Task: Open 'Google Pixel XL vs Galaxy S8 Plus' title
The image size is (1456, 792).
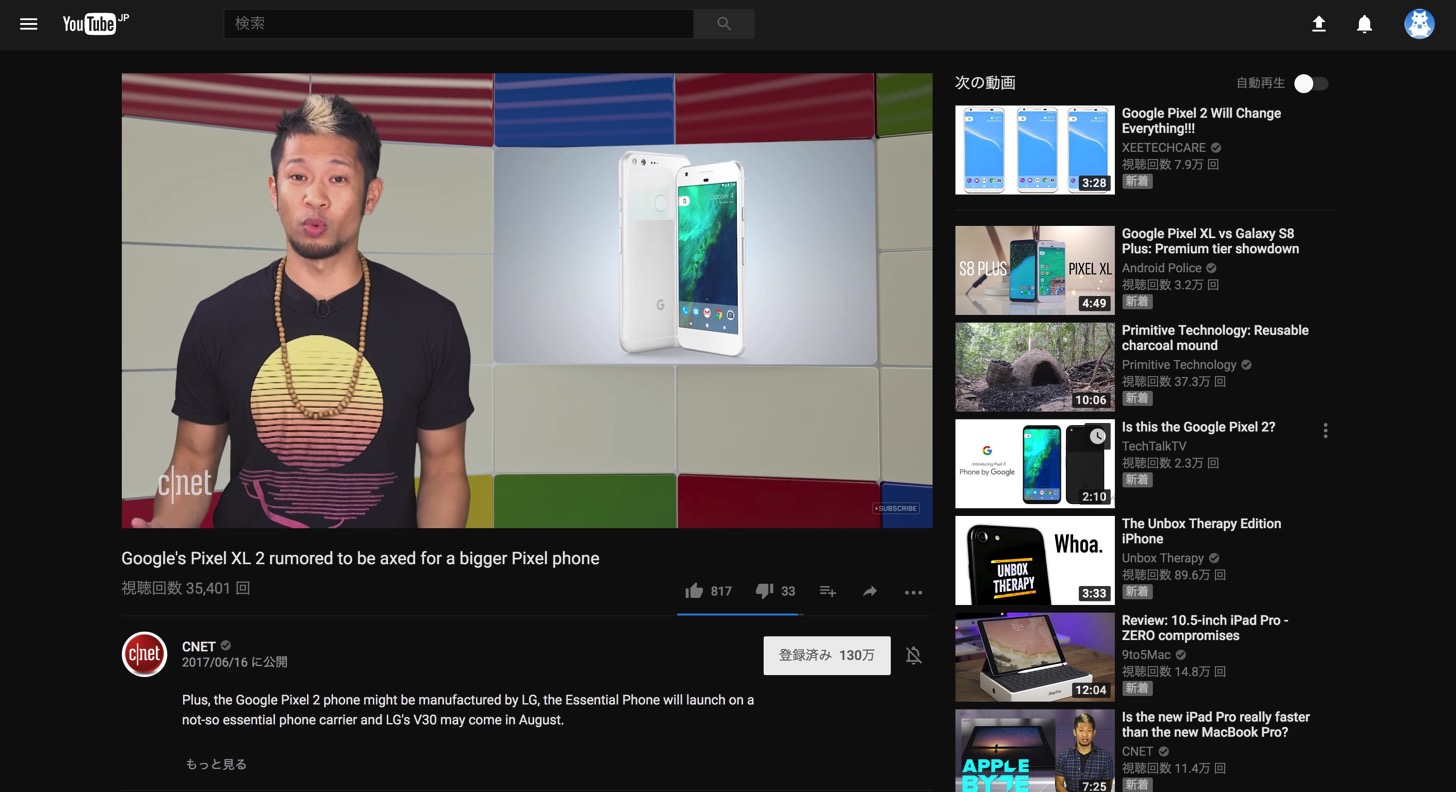Action: click(x=1210, y=241)
